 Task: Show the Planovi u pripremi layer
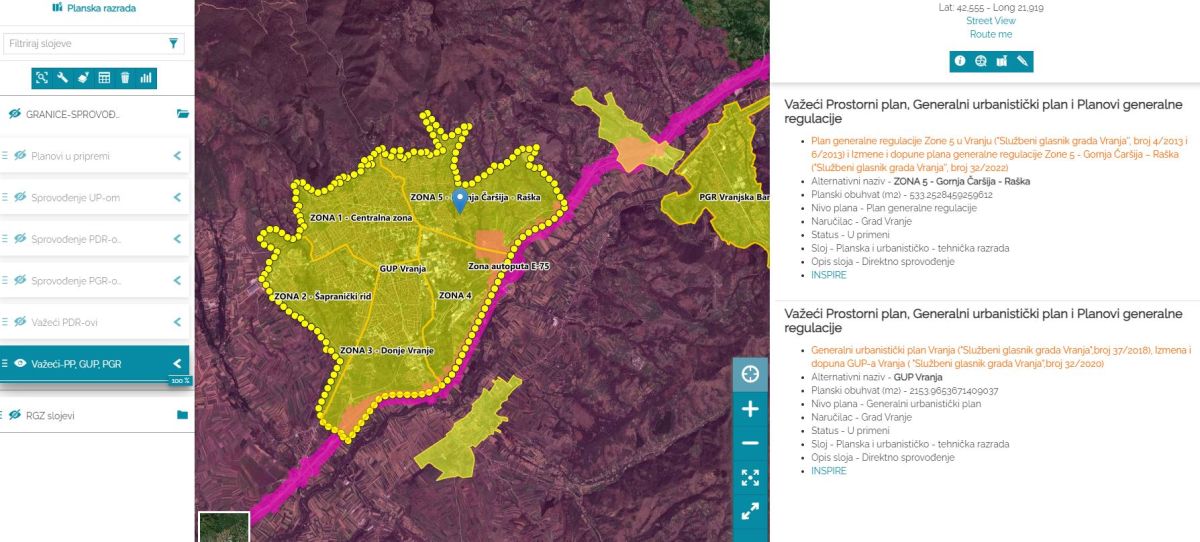click(x=19, y=156)
